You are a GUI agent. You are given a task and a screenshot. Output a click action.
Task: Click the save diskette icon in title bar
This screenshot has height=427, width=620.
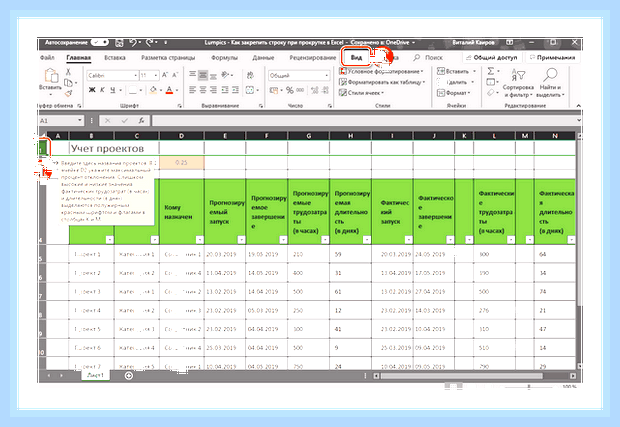tap(119, 43)
